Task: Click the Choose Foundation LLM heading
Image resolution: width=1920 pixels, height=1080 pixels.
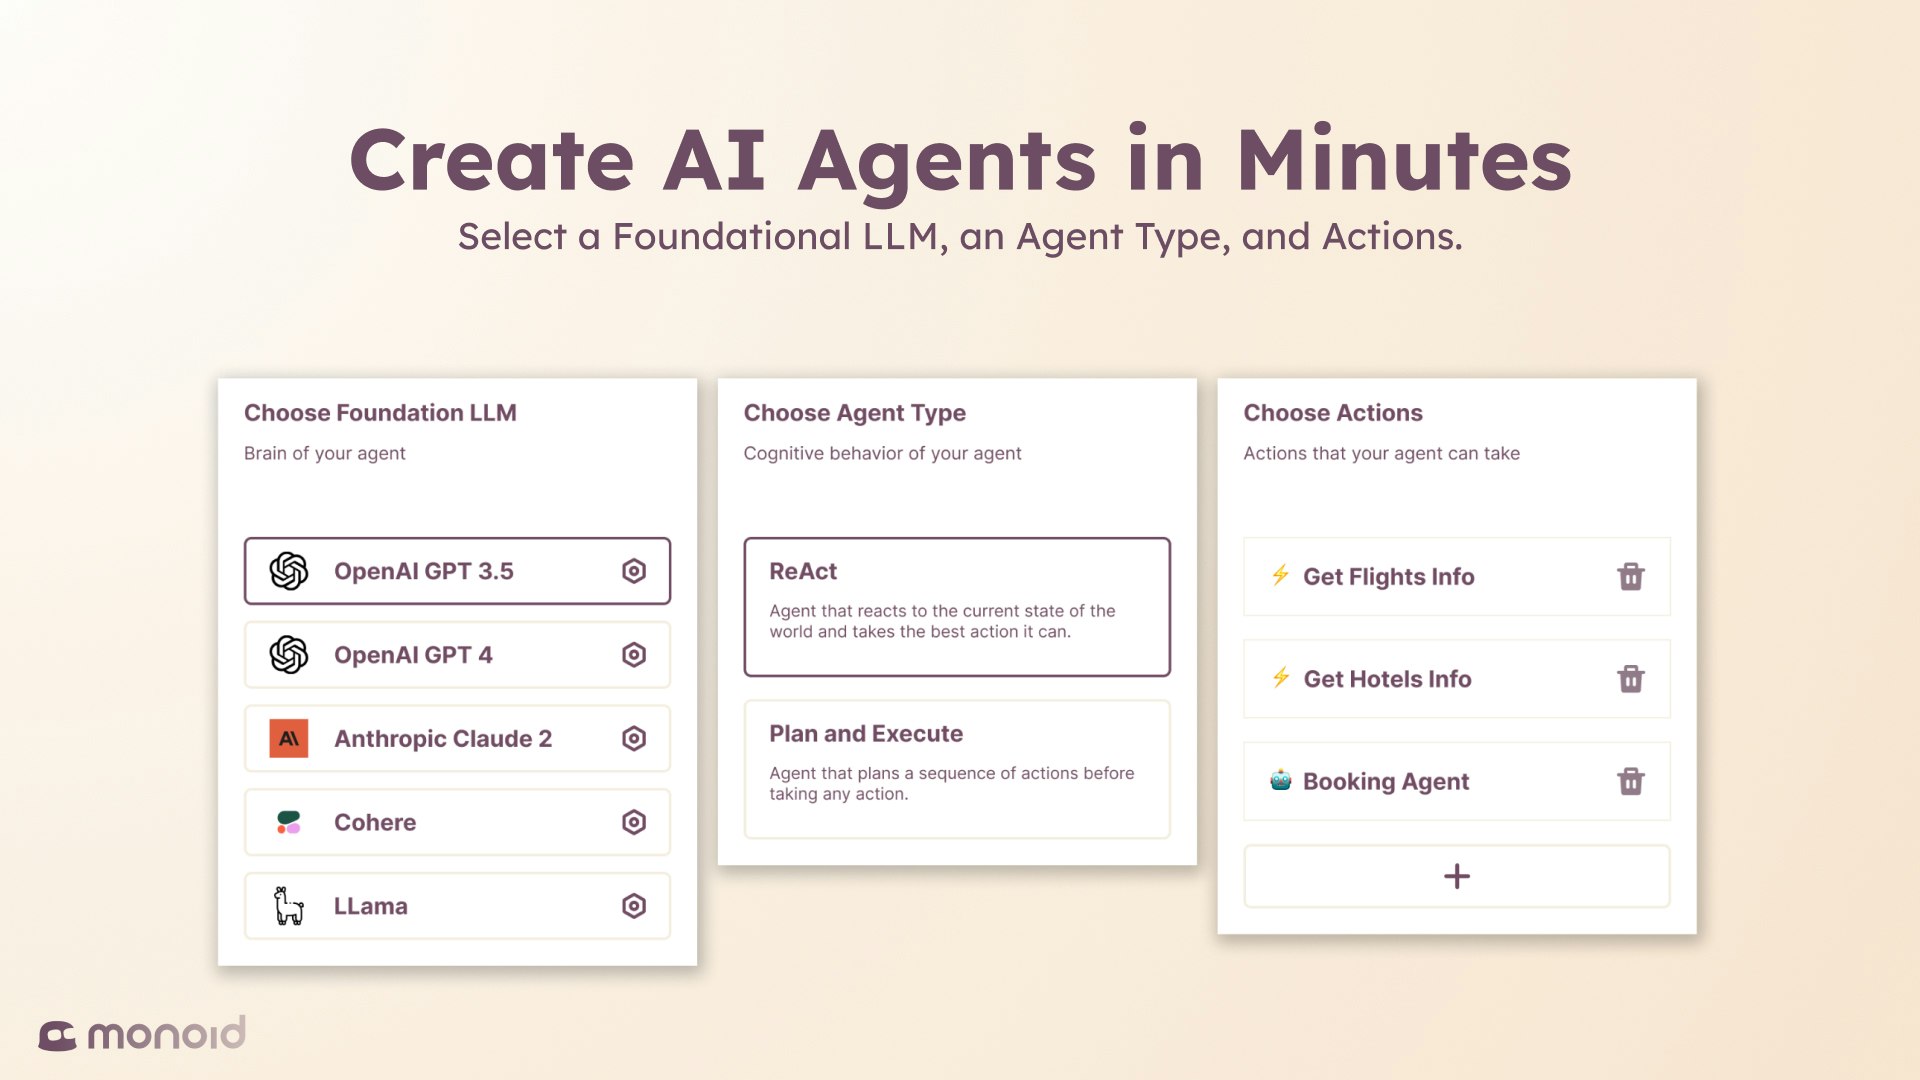Action: [x=380, y=412]
